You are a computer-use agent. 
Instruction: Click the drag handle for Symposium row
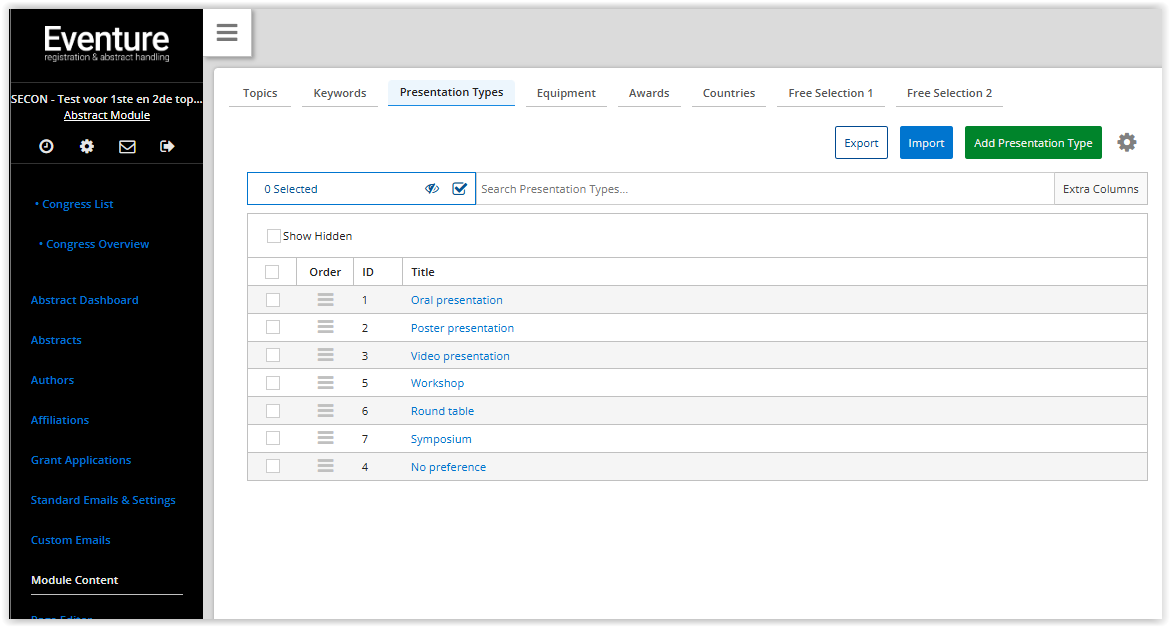pos(325,439)
